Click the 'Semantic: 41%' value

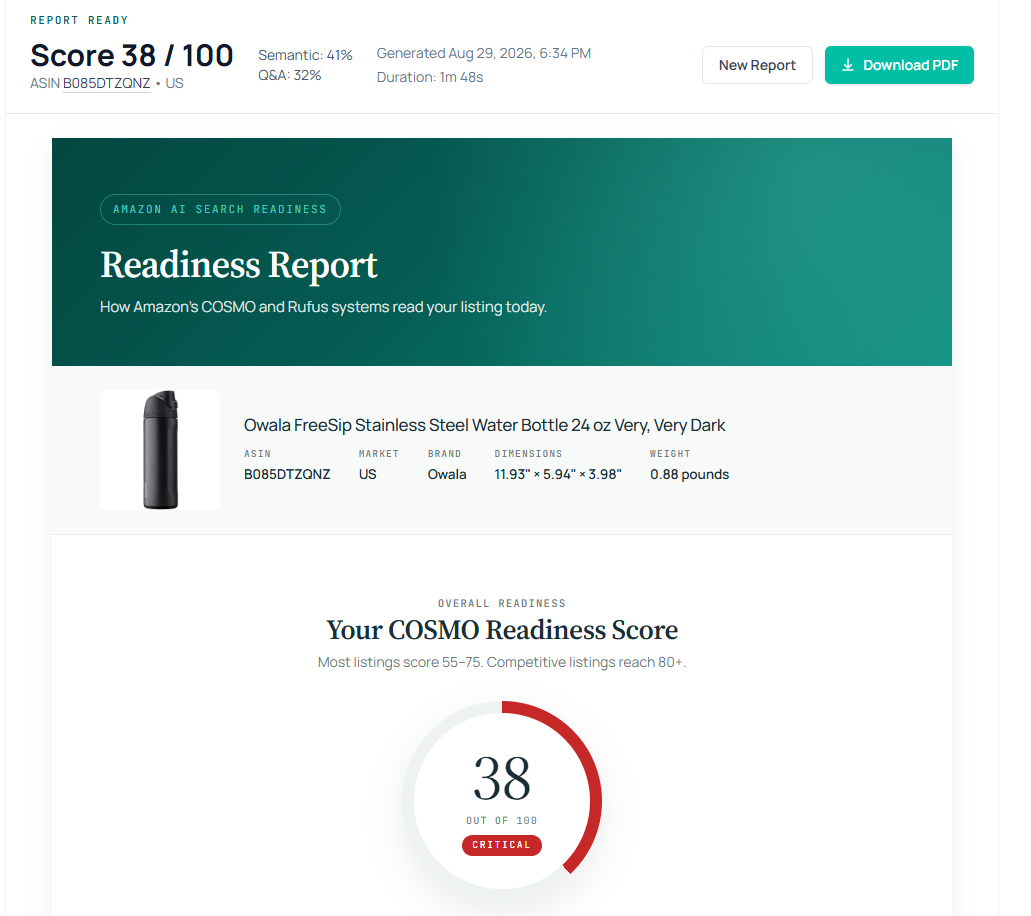point(305,55)
